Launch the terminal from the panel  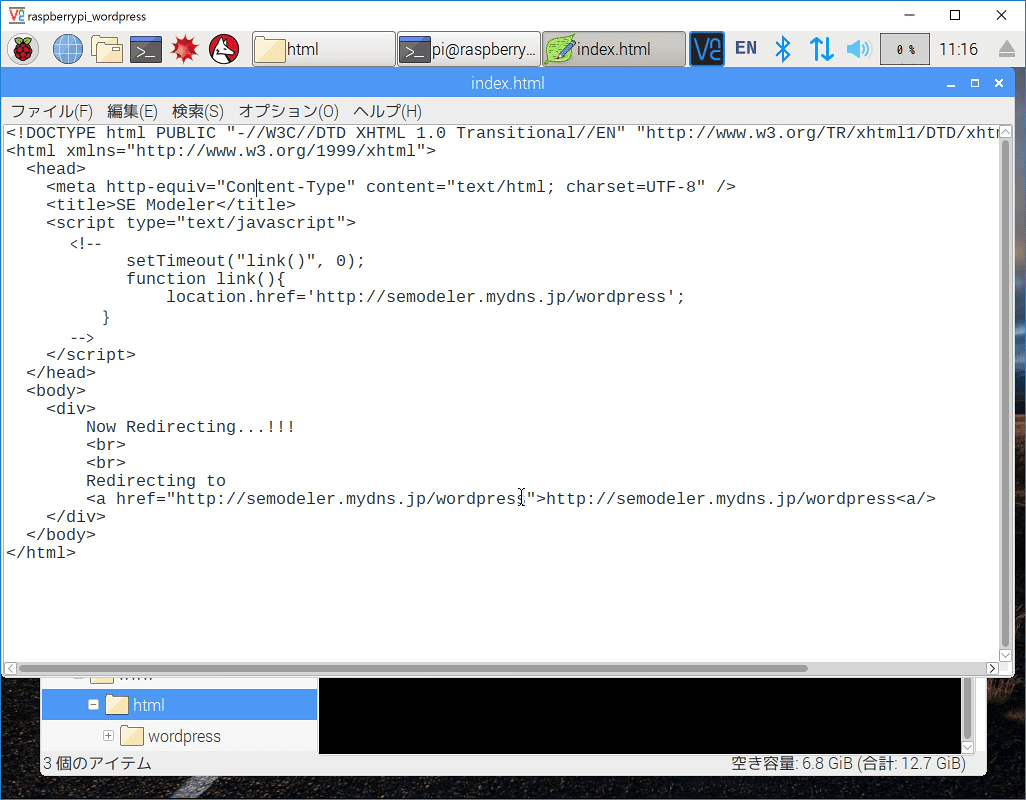(145, 50)
